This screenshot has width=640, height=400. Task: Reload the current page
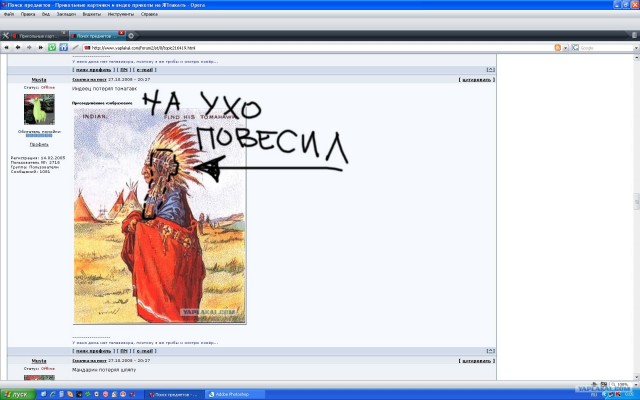pos(52,48)
